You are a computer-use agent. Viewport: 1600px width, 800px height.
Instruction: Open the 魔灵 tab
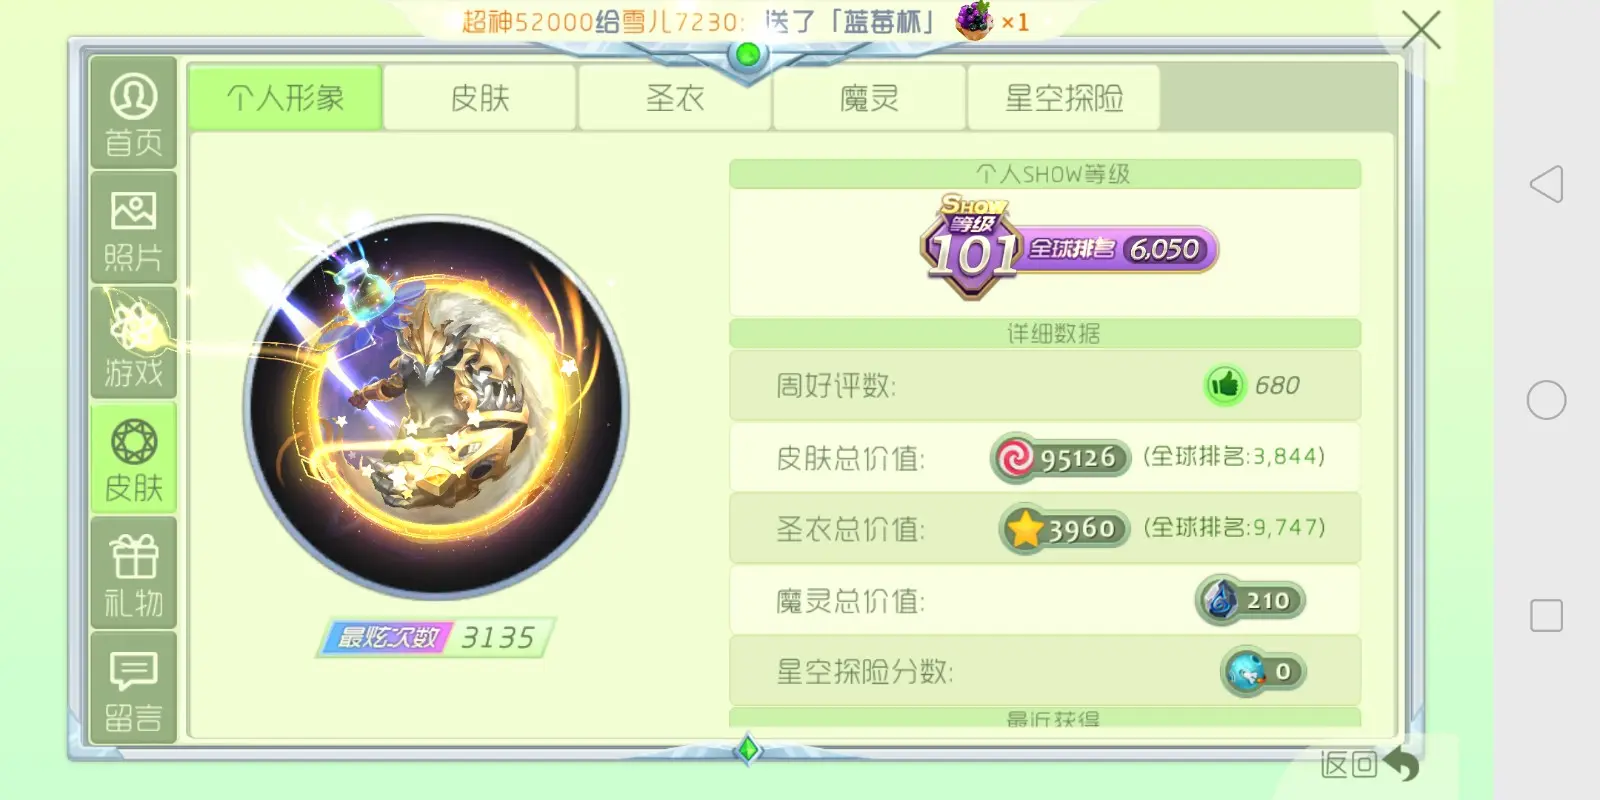[x=869, y=98]
